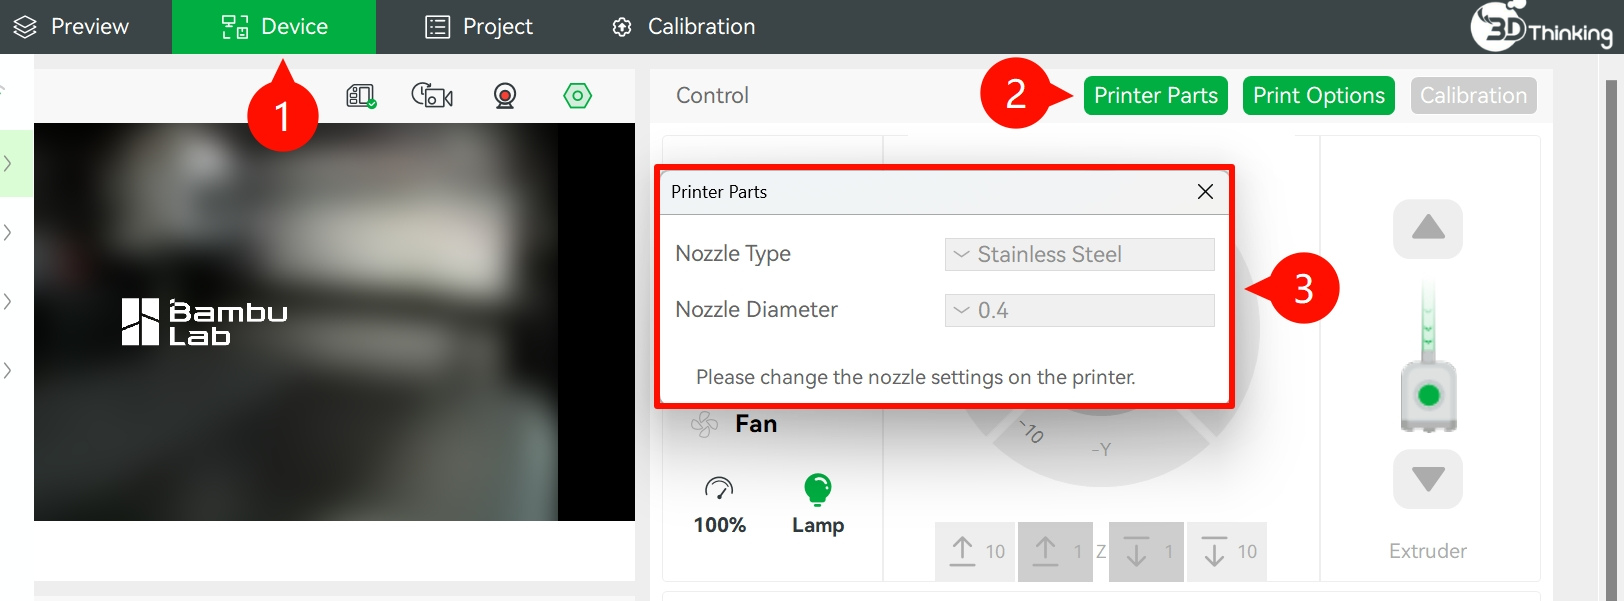Click the SD card storage icon

(361, 96)
